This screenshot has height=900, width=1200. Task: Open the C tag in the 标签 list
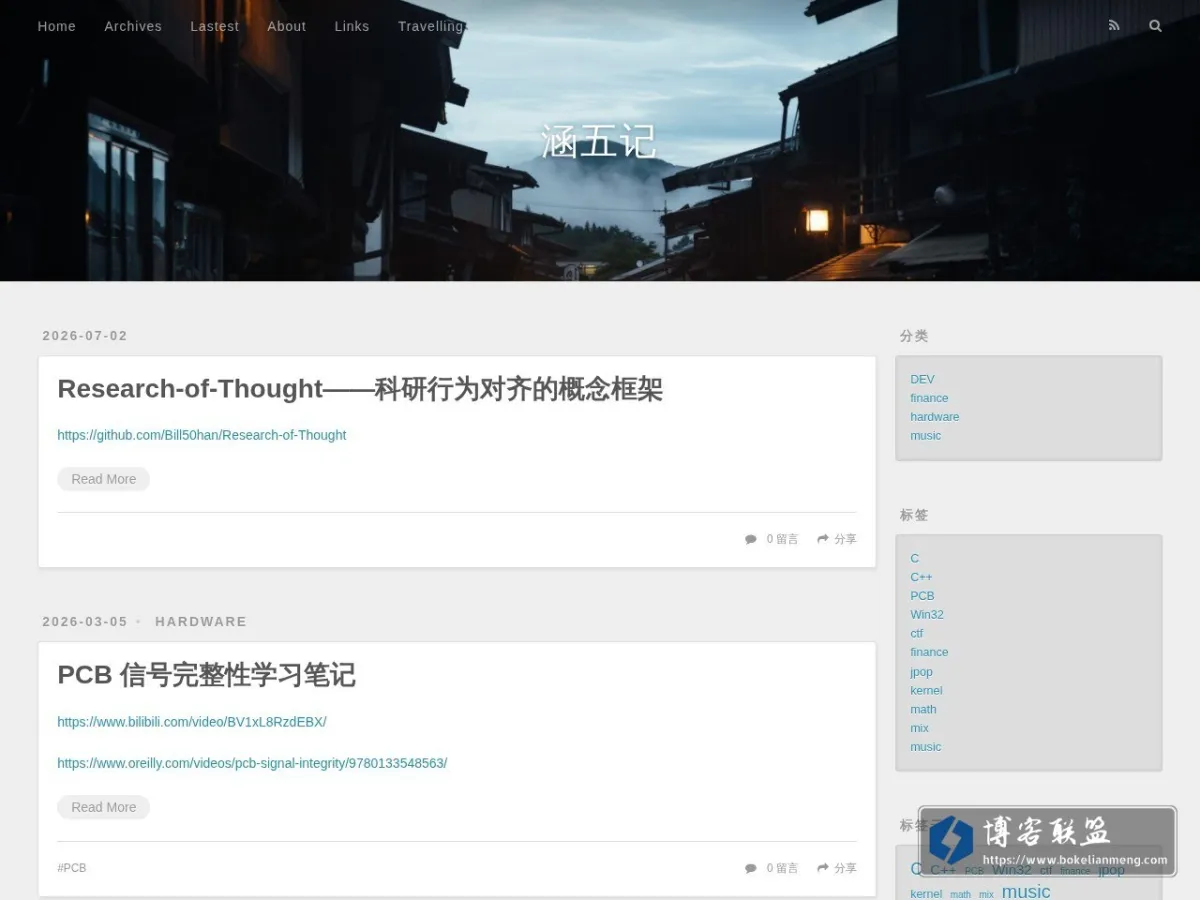pos(915,558)
